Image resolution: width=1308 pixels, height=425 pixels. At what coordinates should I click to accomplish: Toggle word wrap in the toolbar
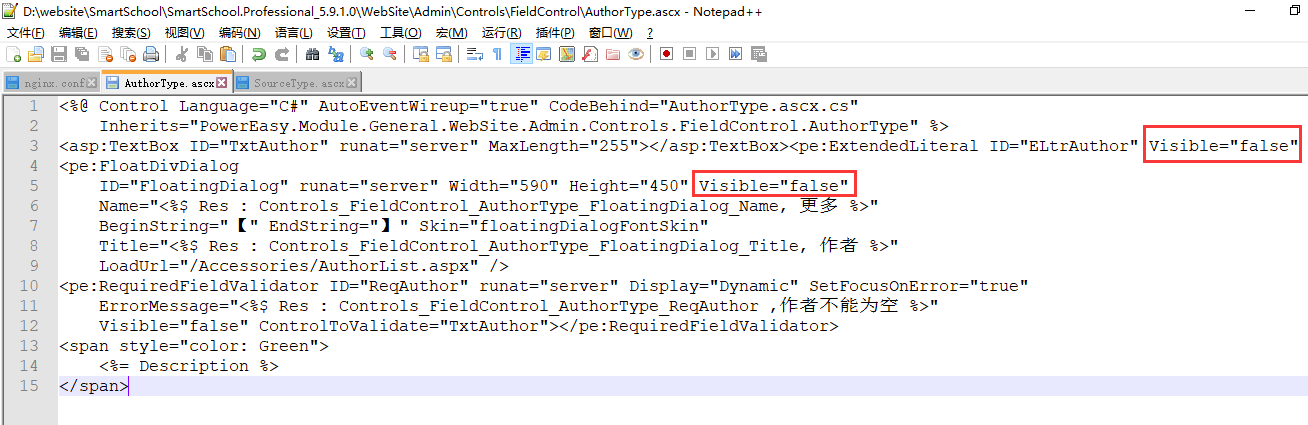(475, 54)
